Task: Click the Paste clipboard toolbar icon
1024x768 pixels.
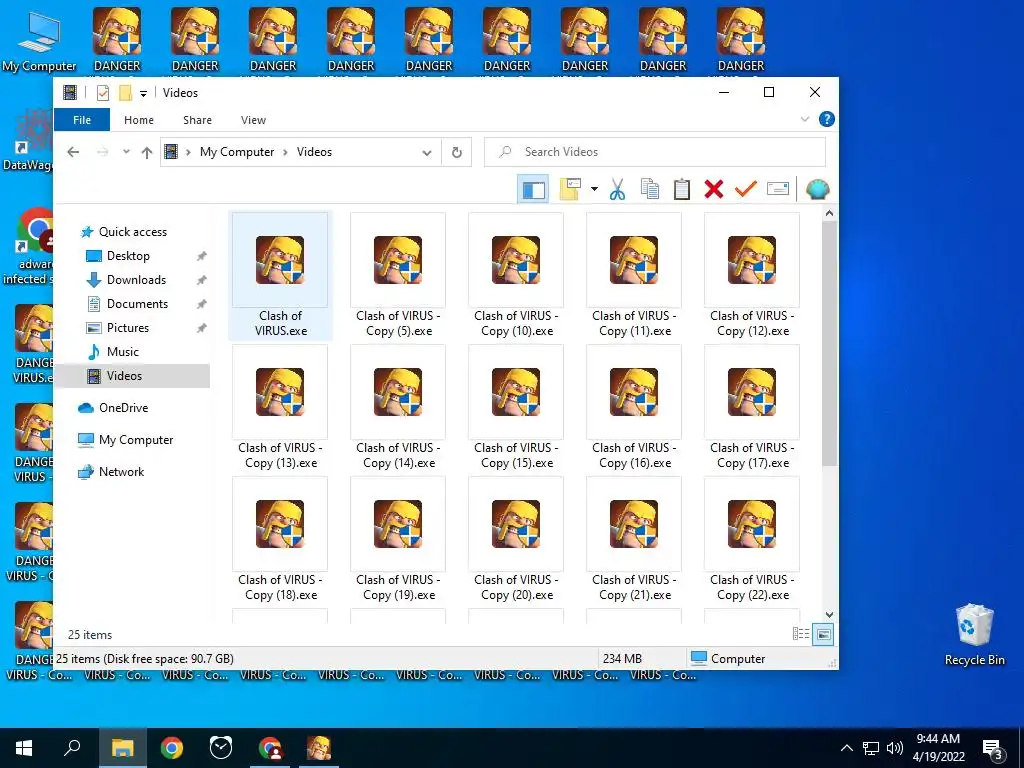Action: [x=682, y=189]
